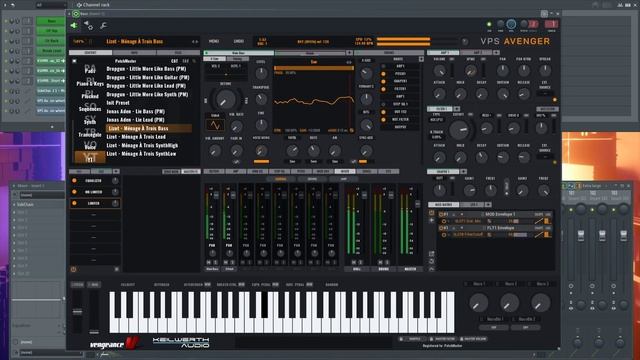Adjust the amp Volume knob
Image resolution: width=640 pixels, height=360 pixels.
point(440,71)
